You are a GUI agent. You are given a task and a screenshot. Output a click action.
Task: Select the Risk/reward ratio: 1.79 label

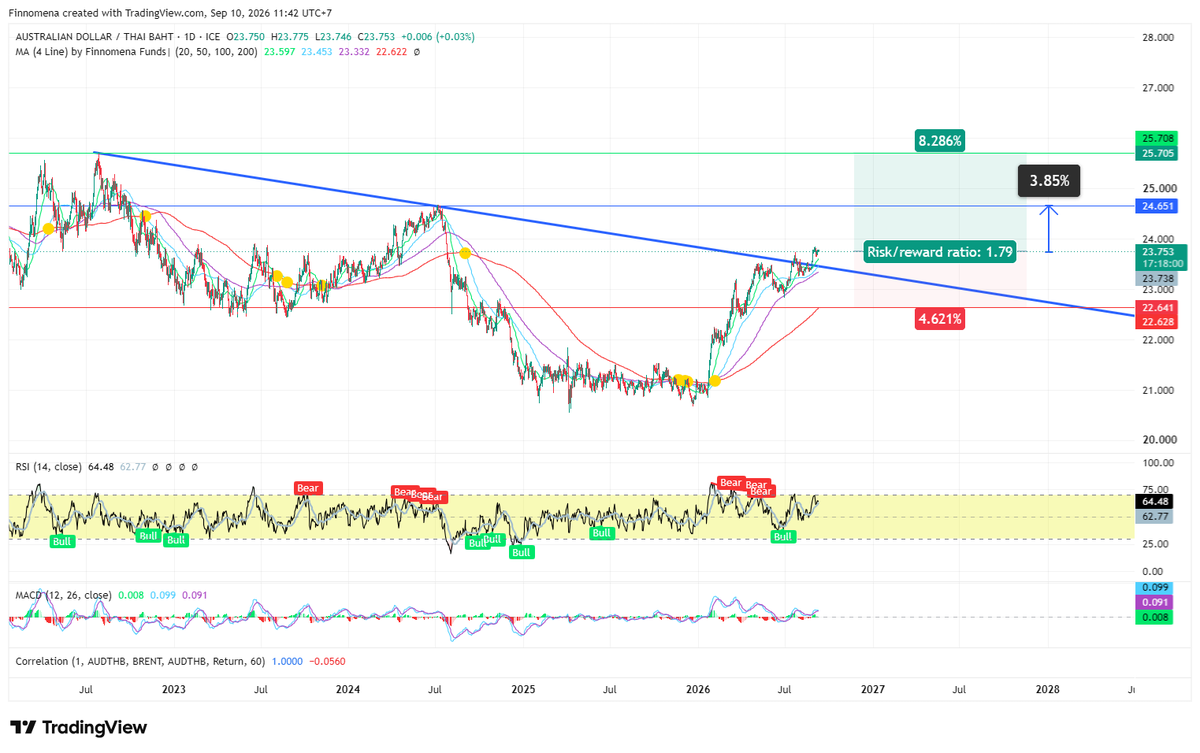(940, 252)
